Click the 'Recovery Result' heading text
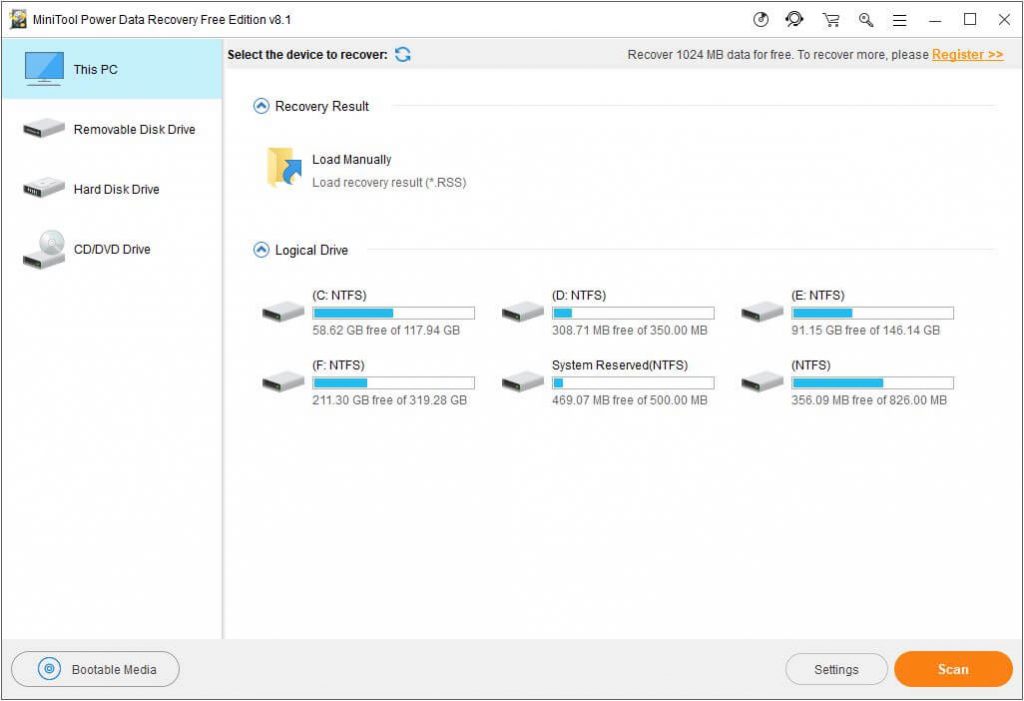This screenshot has width=1024, height=701. (x=322, y=106)
